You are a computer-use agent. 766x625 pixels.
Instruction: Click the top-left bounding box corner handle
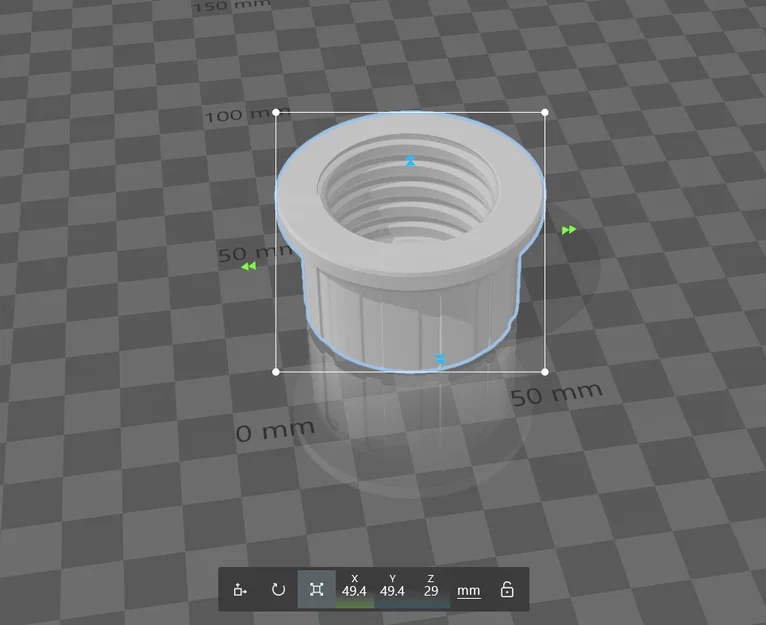tap(276, 112)
